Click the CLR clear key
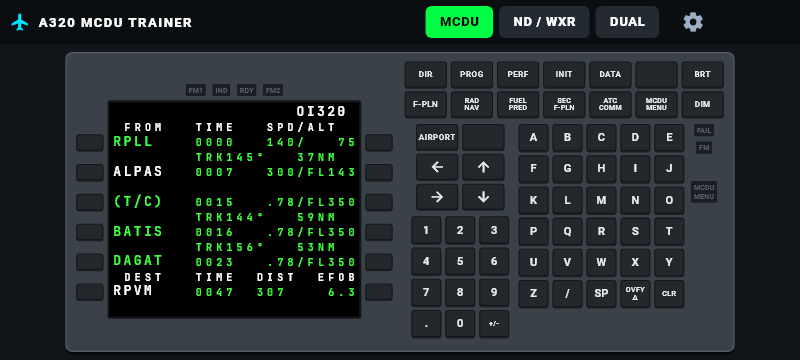This screenshot has height=360, width=800. 669,294
